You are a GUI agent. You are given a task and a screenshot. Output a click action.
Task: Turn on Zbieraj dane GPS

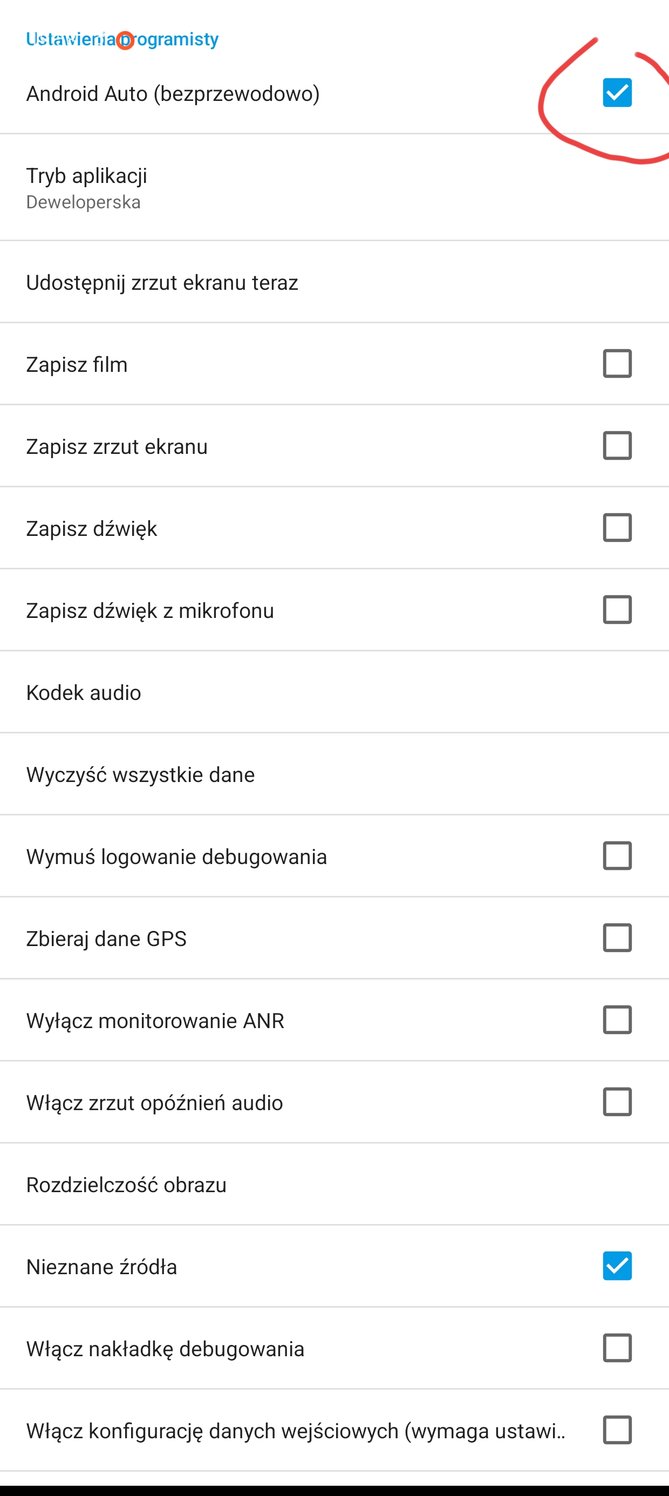coord(617,937)
